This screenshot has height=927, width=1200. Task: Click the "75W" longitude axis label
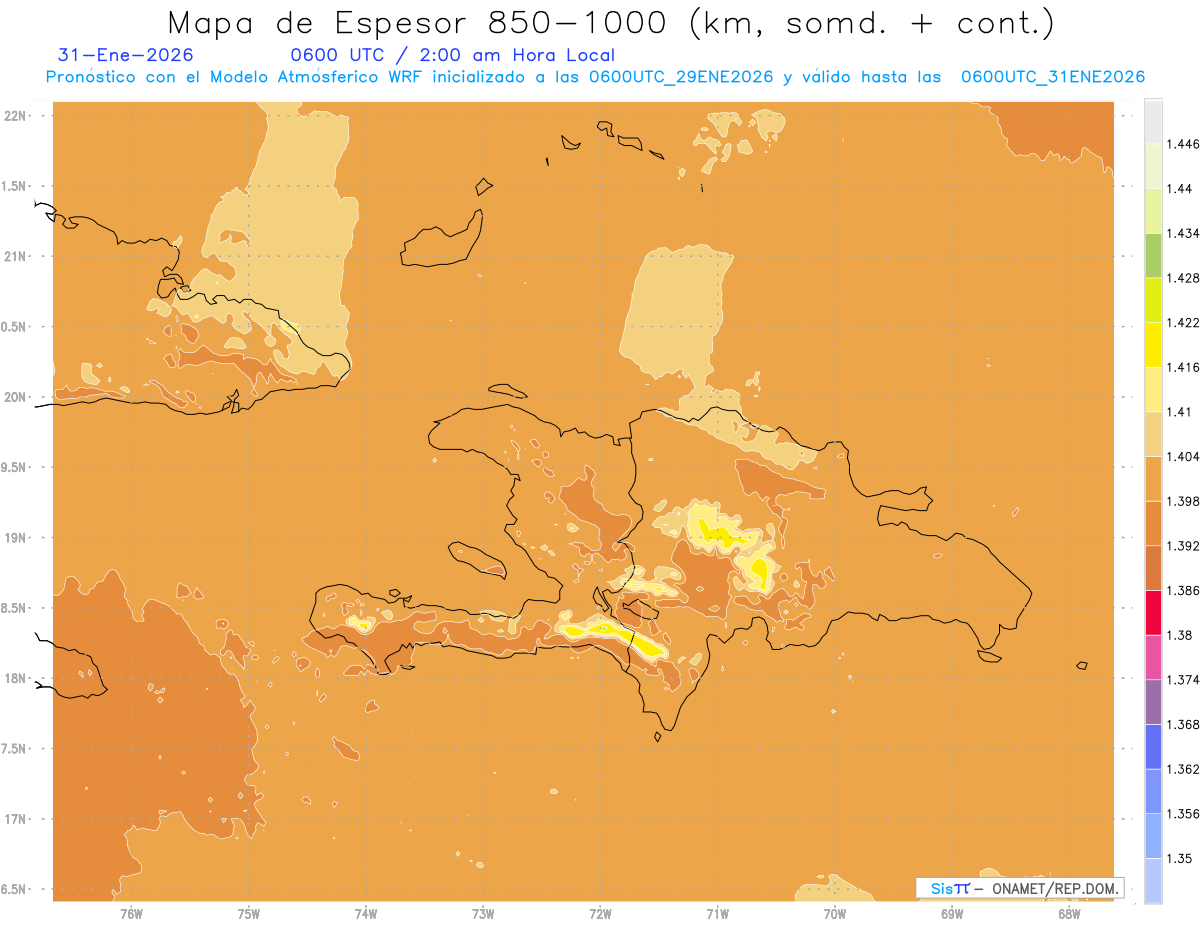coord(249,913)
